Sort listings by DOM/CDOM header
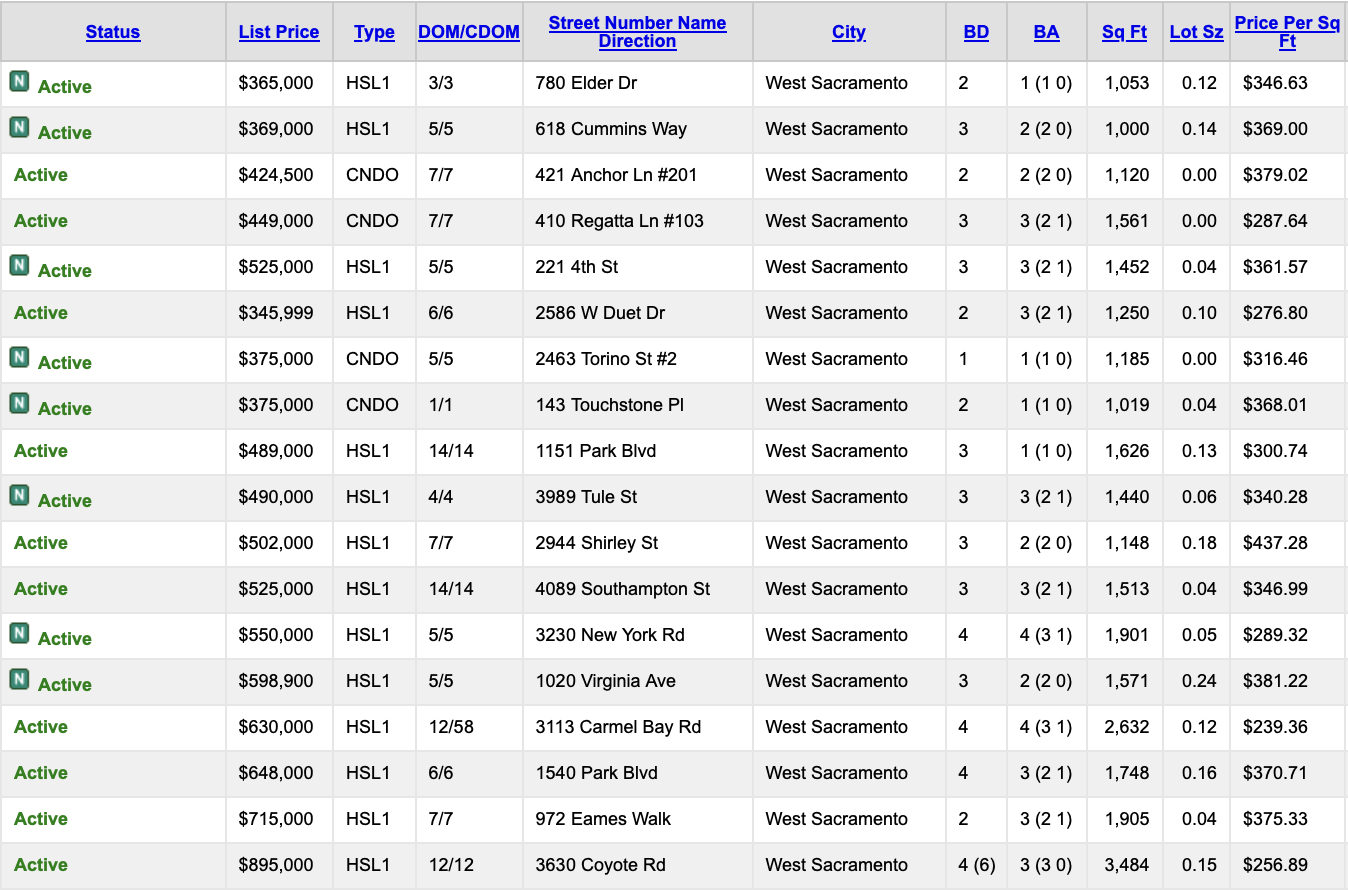 point(469,32)
